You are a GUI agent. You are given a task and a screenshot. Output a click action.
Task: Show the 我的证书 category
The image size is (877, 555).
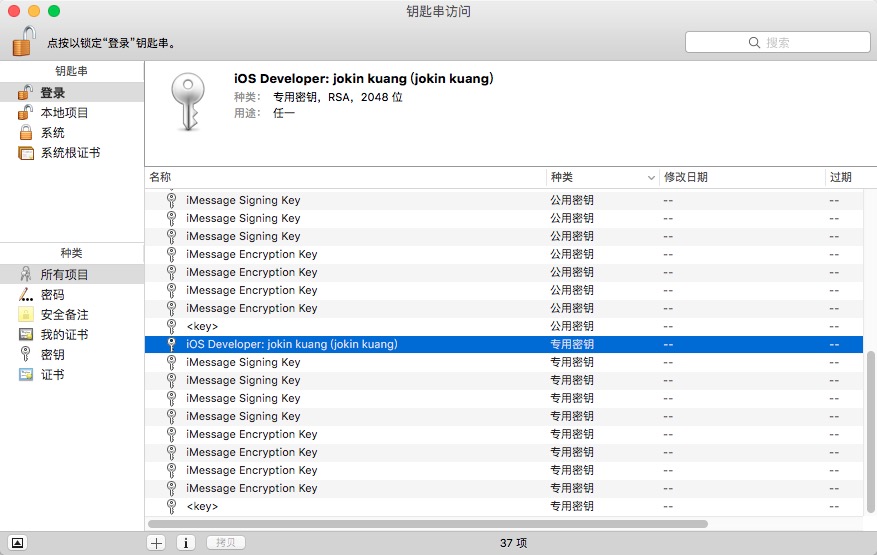72,335
